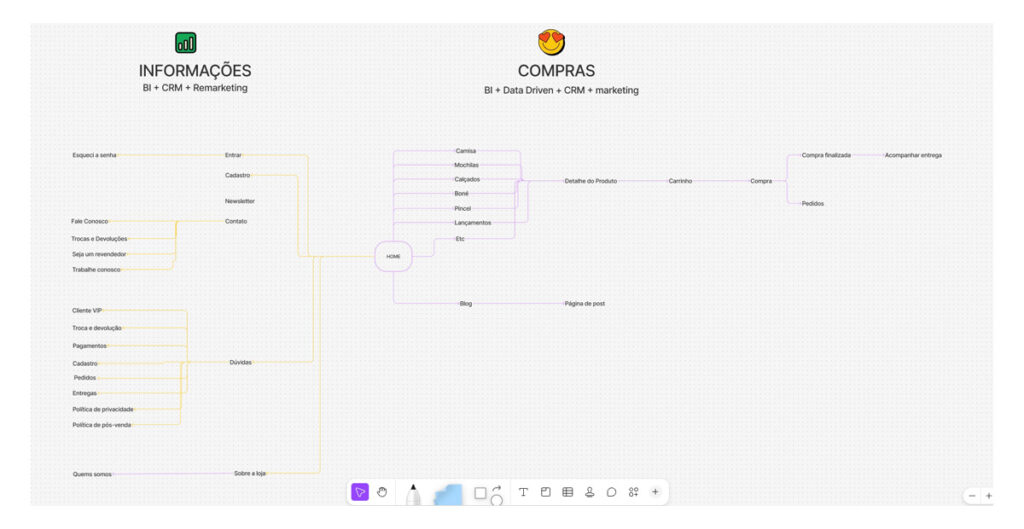Select the 'Detalhe do Produto' node
The width and height of the screenshot is (1024, 529).
pos(590,181)
